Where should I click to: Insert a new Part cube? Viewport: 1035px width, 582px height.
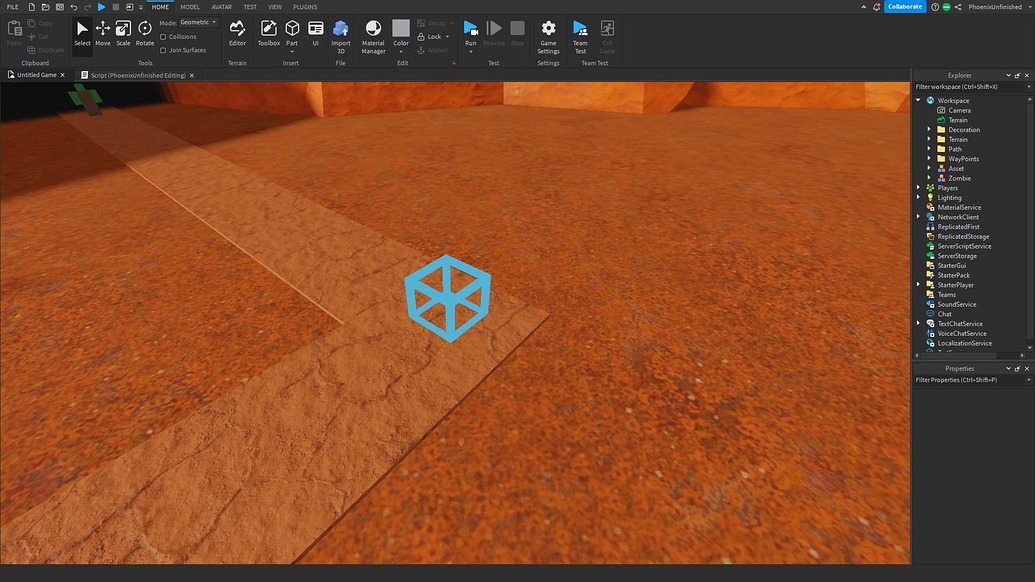pyautogui.click(x=292, y=28)
